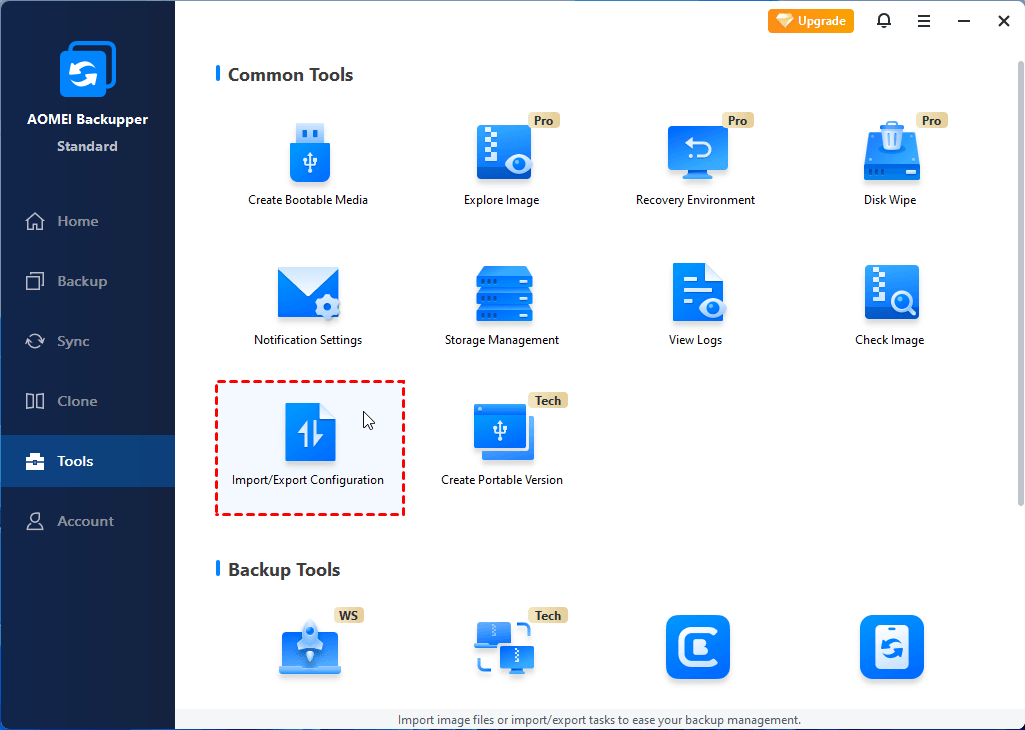Click the 'Check Image' label
This screenshot has width=1025, height=730.
pyautogui.click(x=890, y=340)
